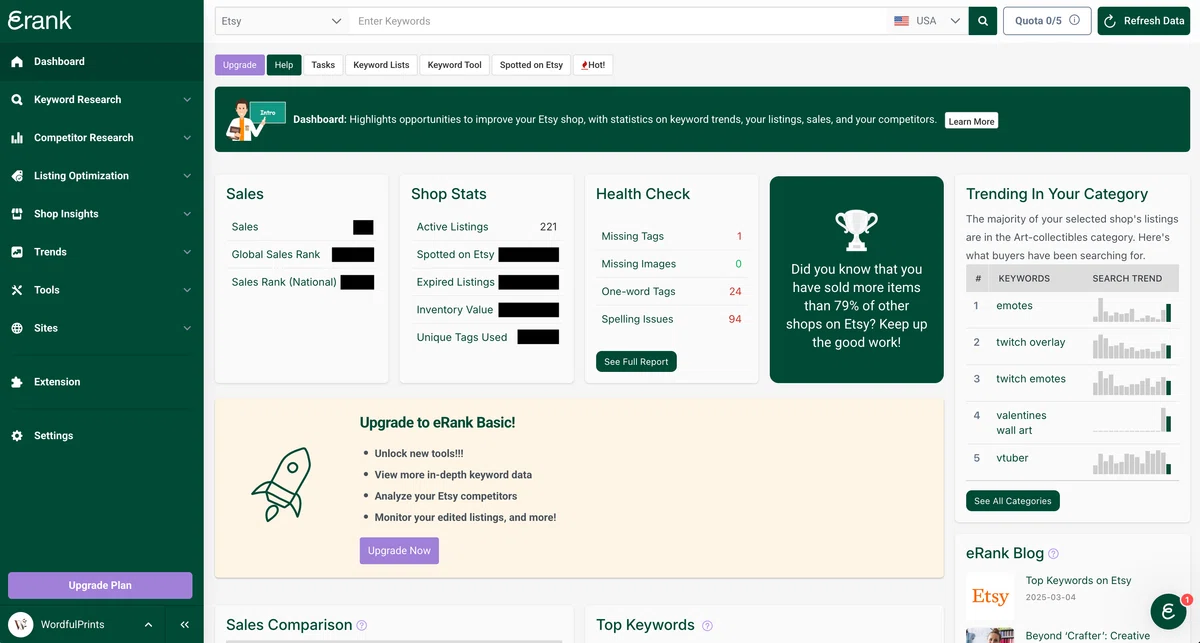This screenshot has width=1200, height=643.
Task: Click the Learn More button
Action: 971,121
